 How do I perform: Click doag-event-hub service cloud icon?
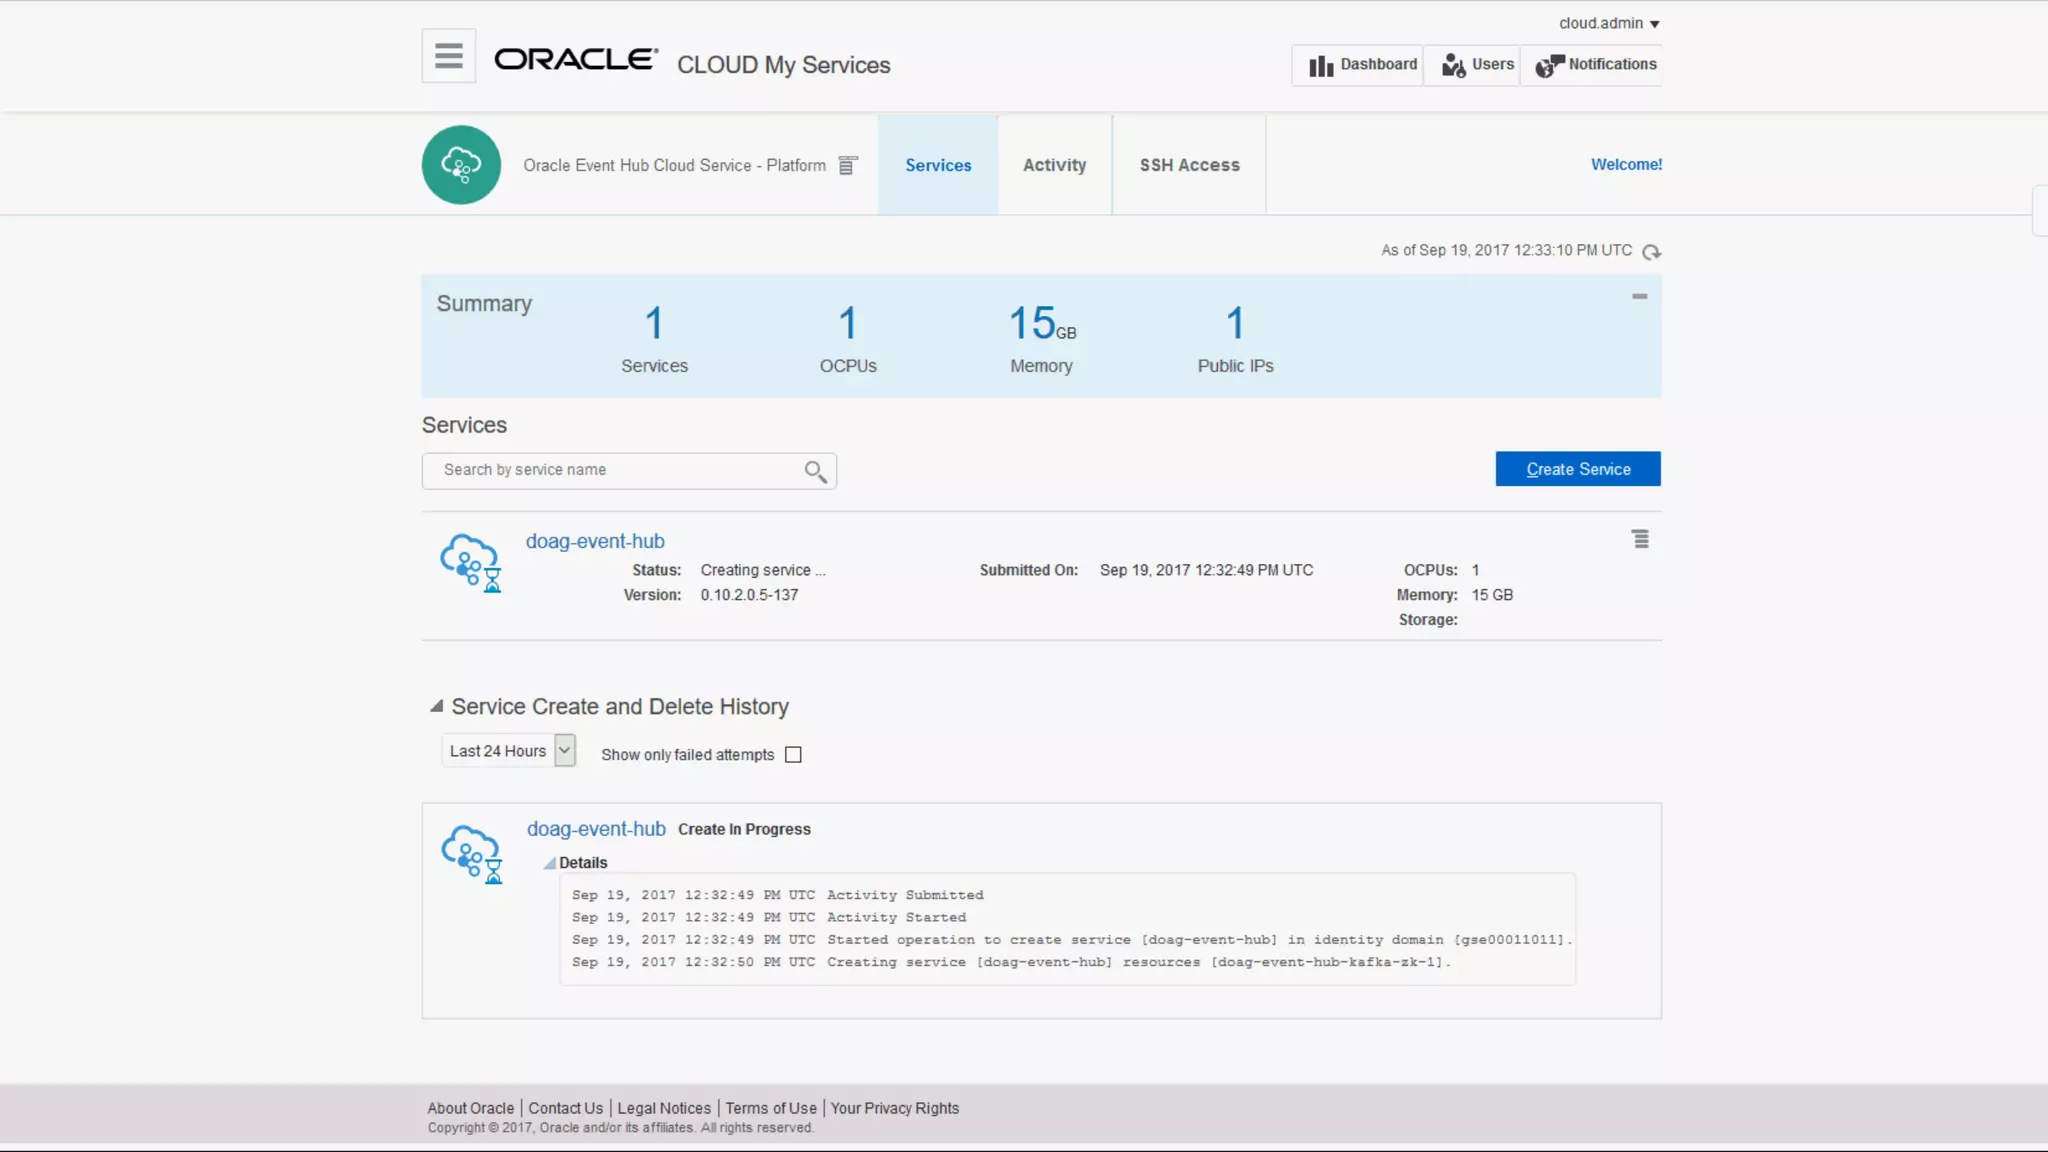coord(470,562)
